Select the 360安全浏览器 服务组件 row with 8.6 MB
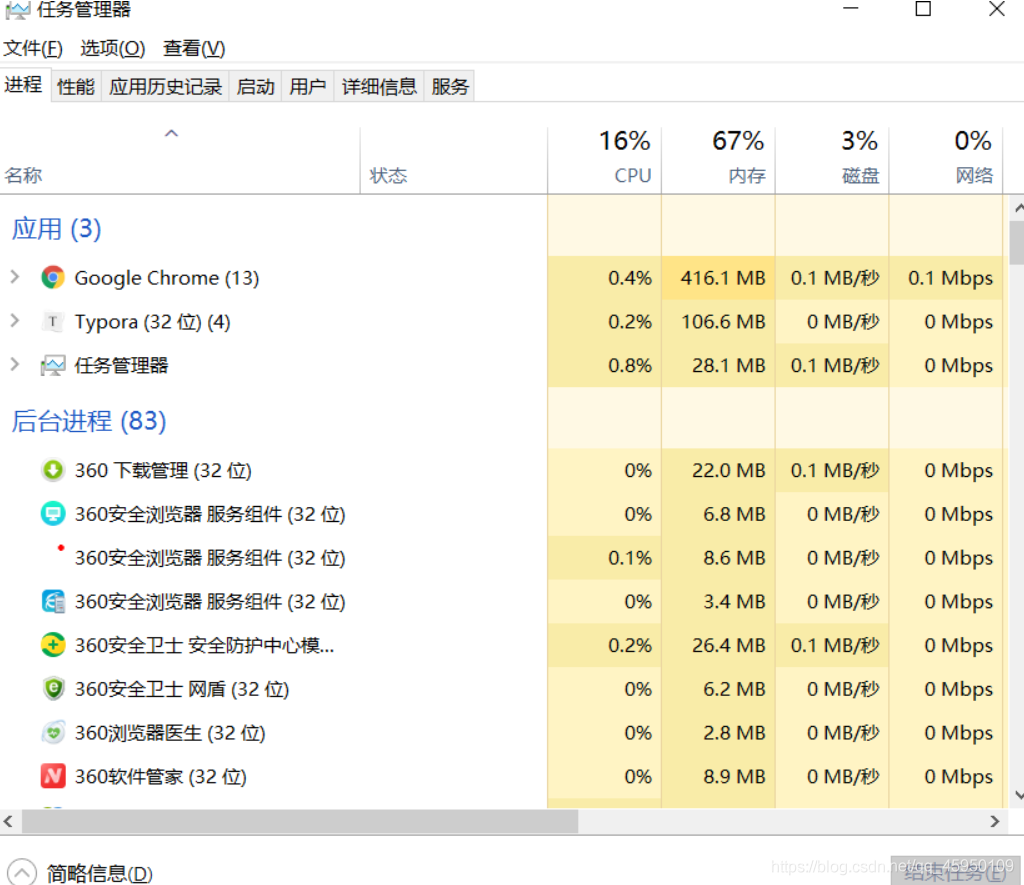1024x885 pixels. click(501, 558)
